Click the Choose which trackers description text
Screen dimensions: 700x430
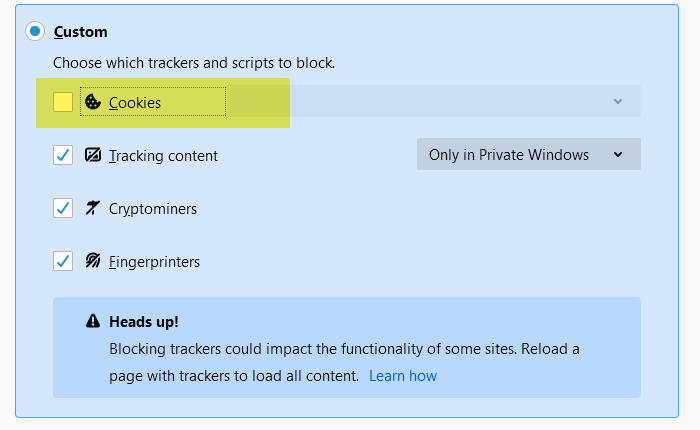pos(194,63)
